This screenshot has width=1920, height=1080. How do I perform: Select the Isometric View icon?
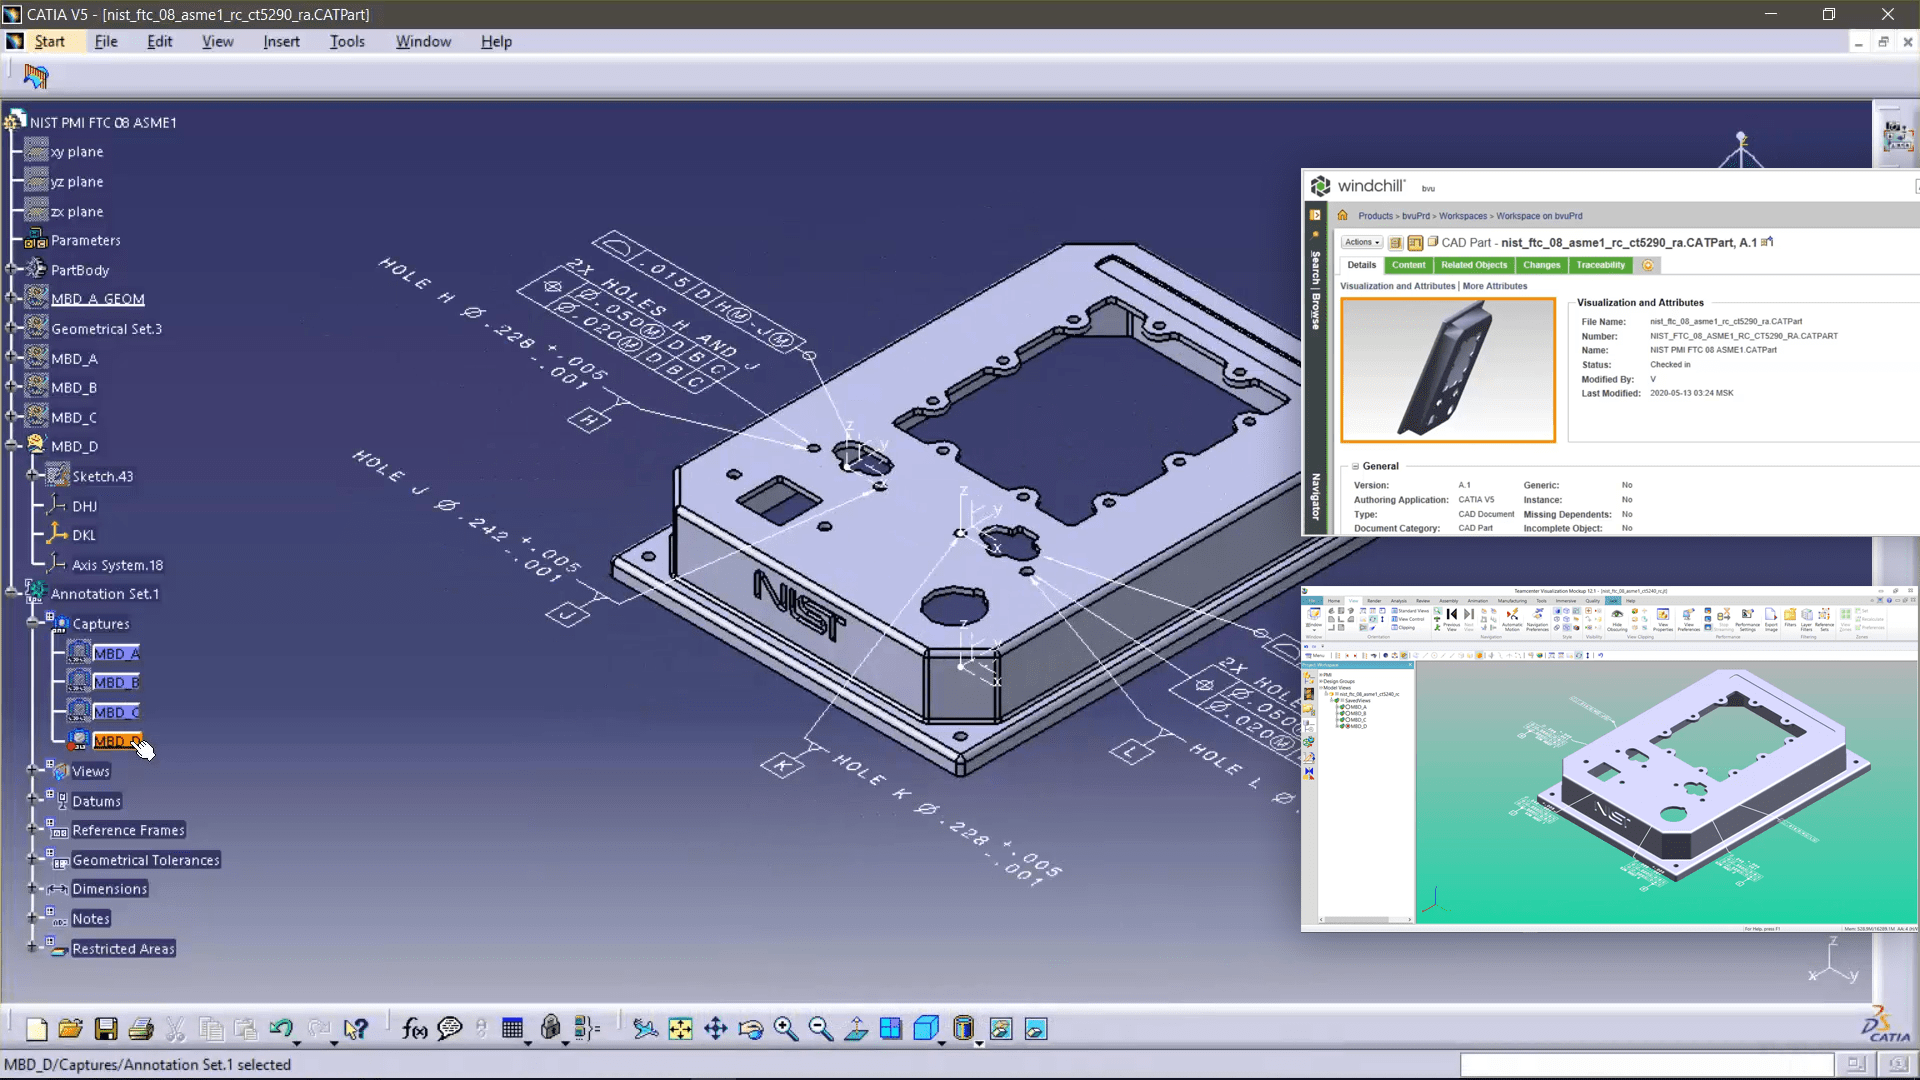pos(926,1028)
